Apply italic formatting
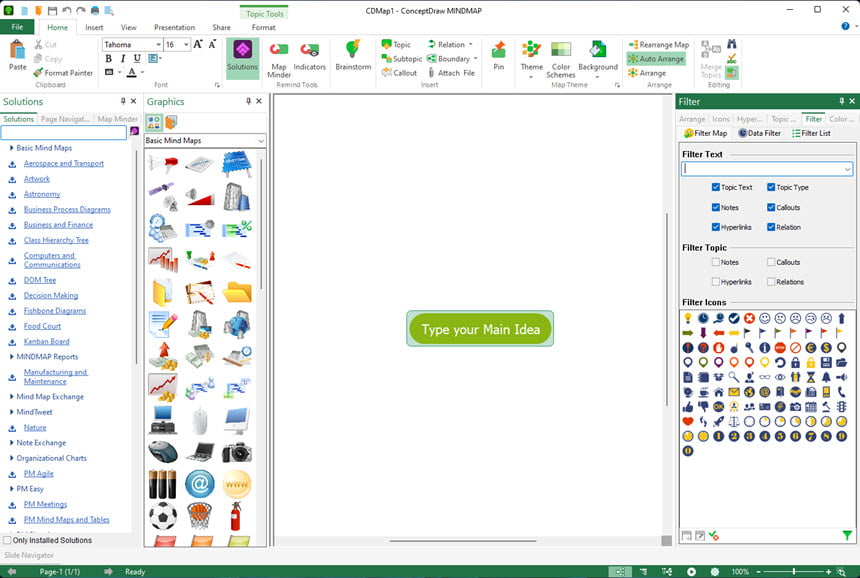Viewport: 860px width, 578px height. pyautogui.click(x=123, y=58)
